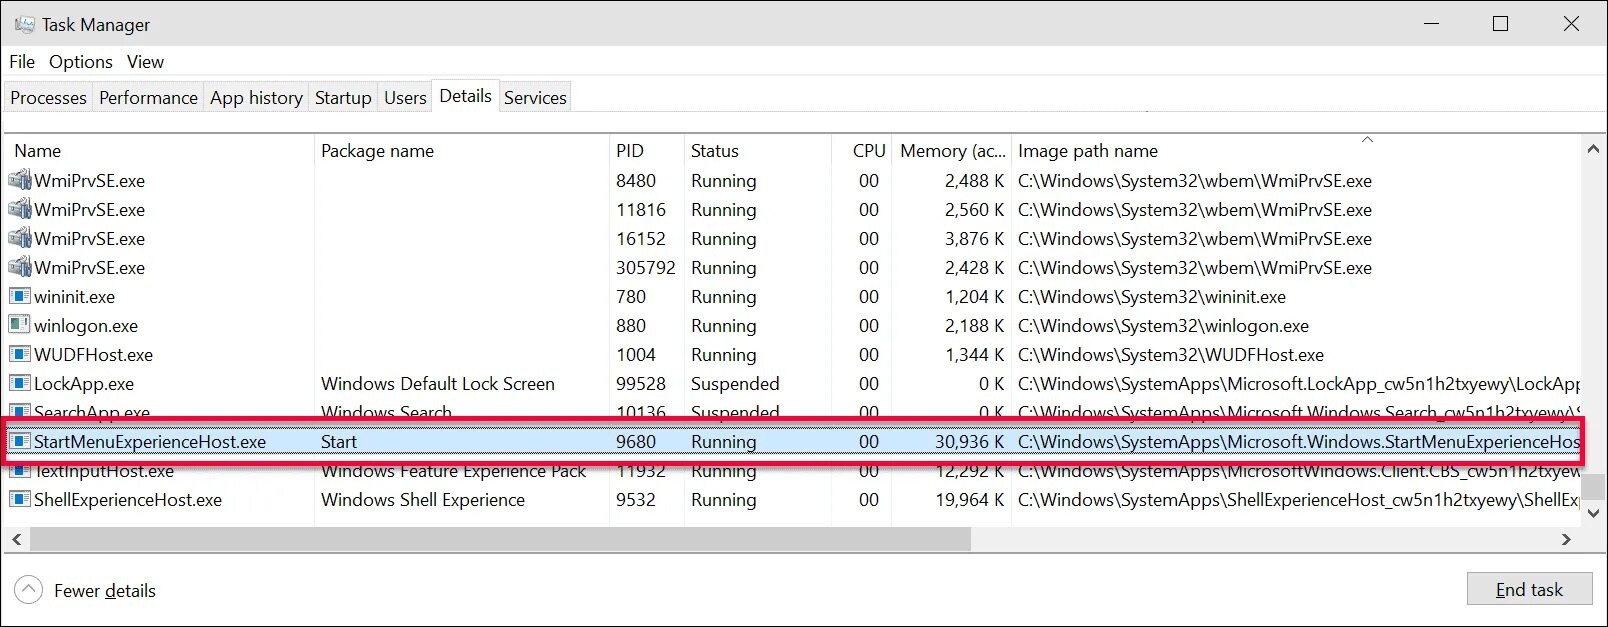Viewport: 1608px width, 627px height.
Task: Click the WUDFHost.exe process icon
Action: click(x=19, y=354)
